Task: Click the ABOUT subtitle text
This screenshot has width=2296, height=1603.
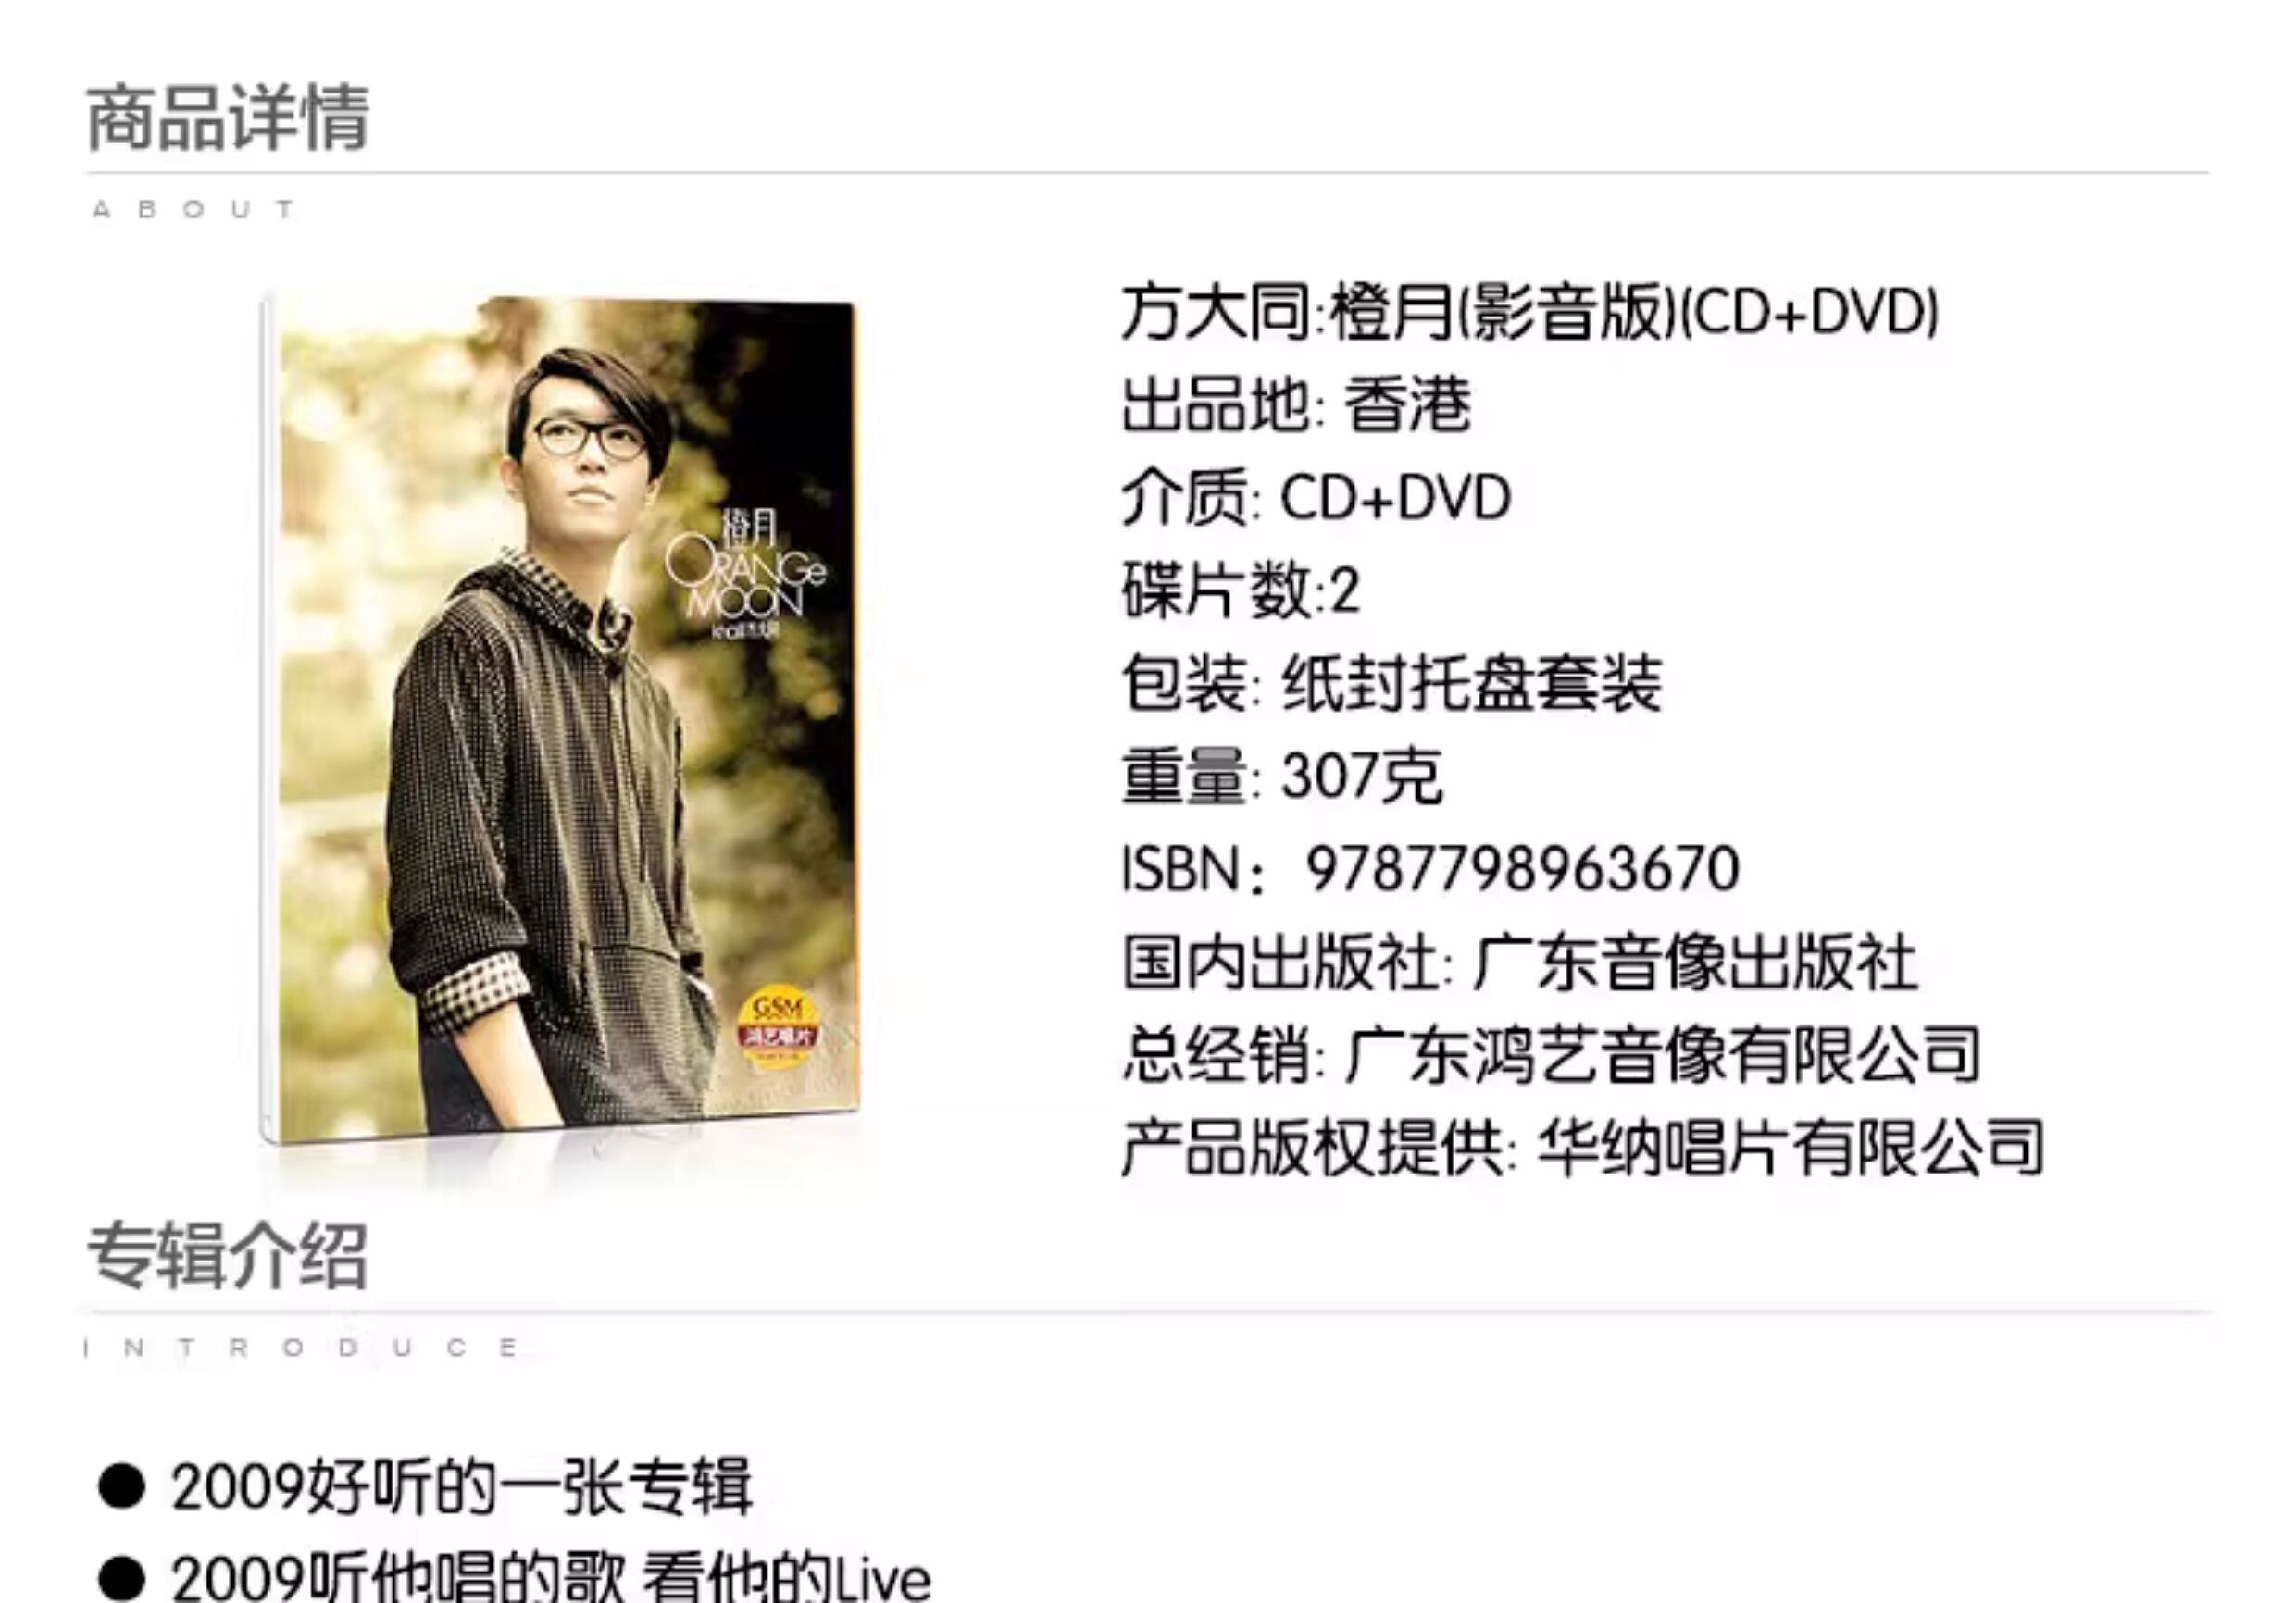Action: point(194,210)
